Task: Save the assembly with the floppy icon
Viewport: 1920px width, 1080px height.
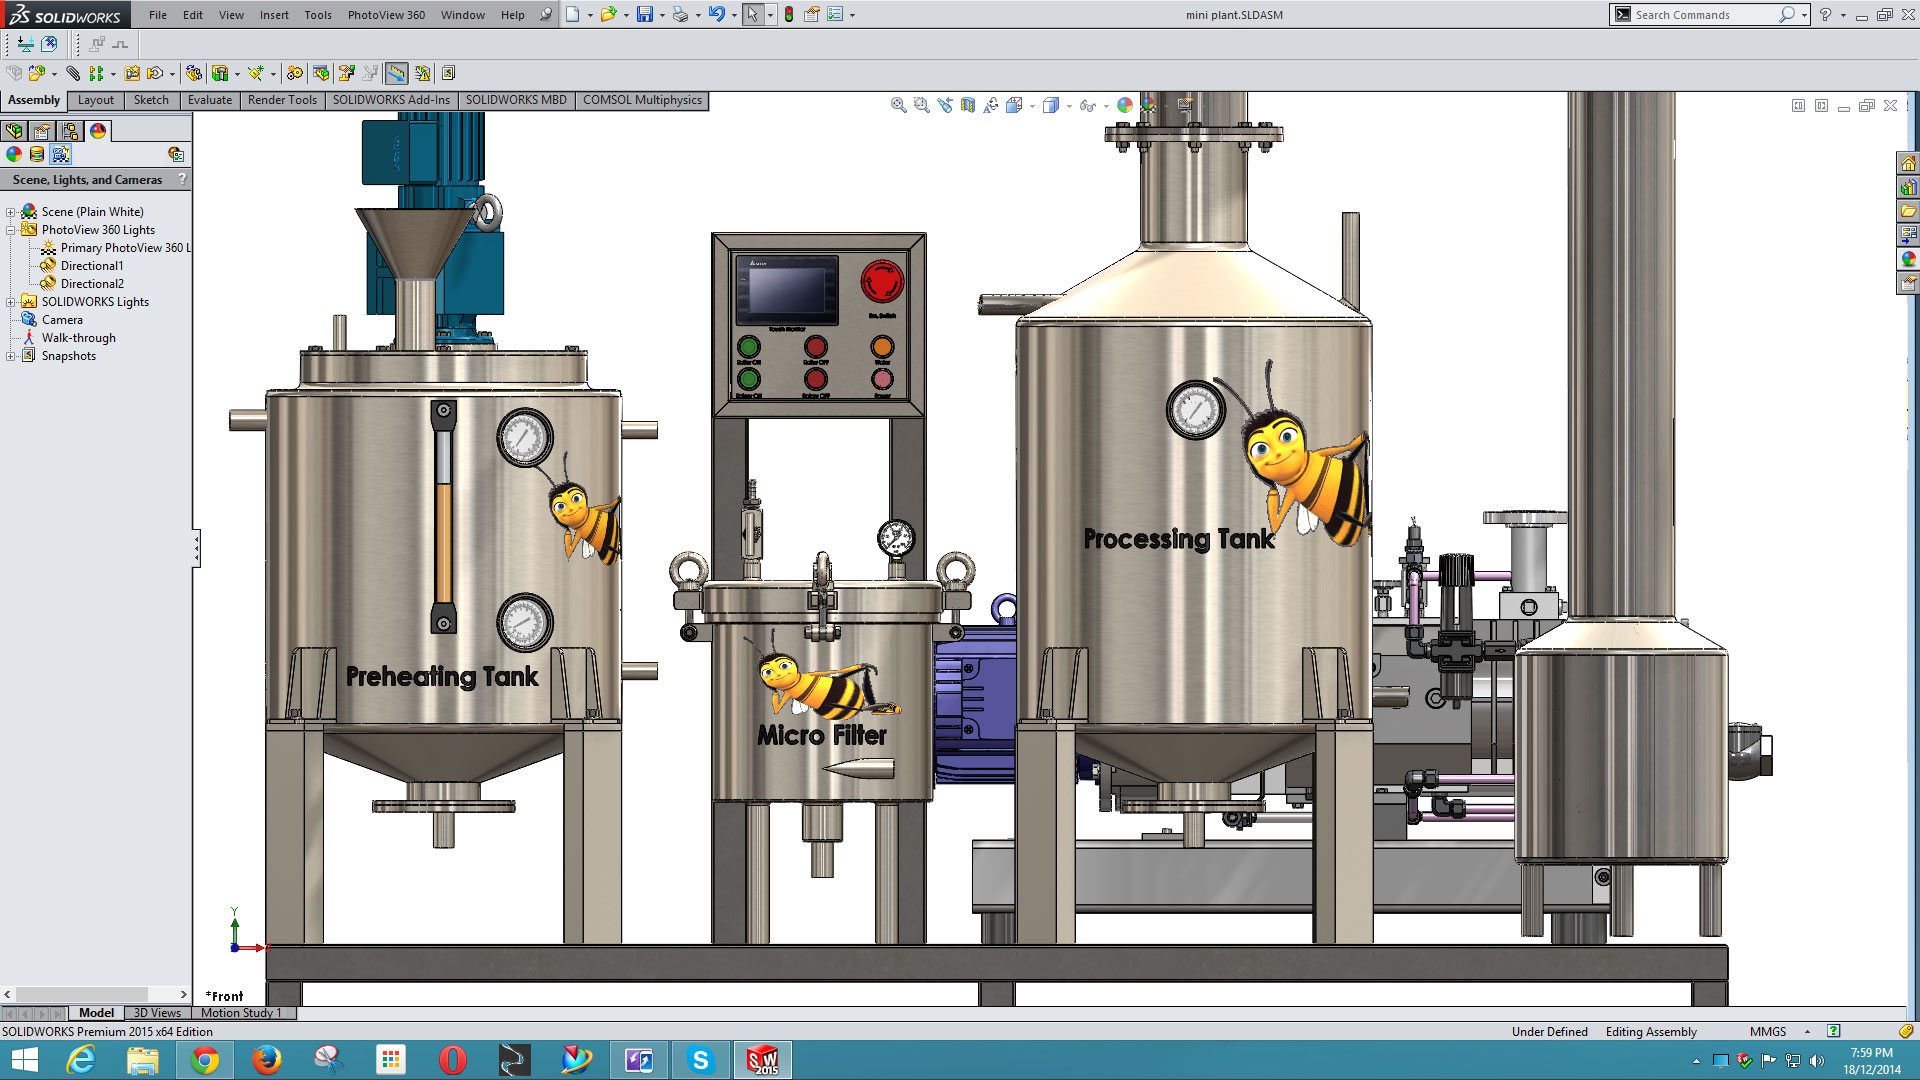Action: click(645, 15)
